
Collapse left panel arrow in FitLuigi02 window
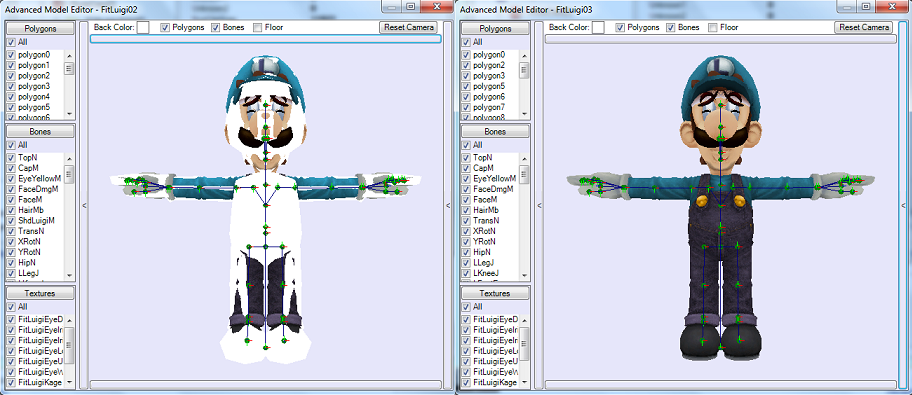[84, 205]
